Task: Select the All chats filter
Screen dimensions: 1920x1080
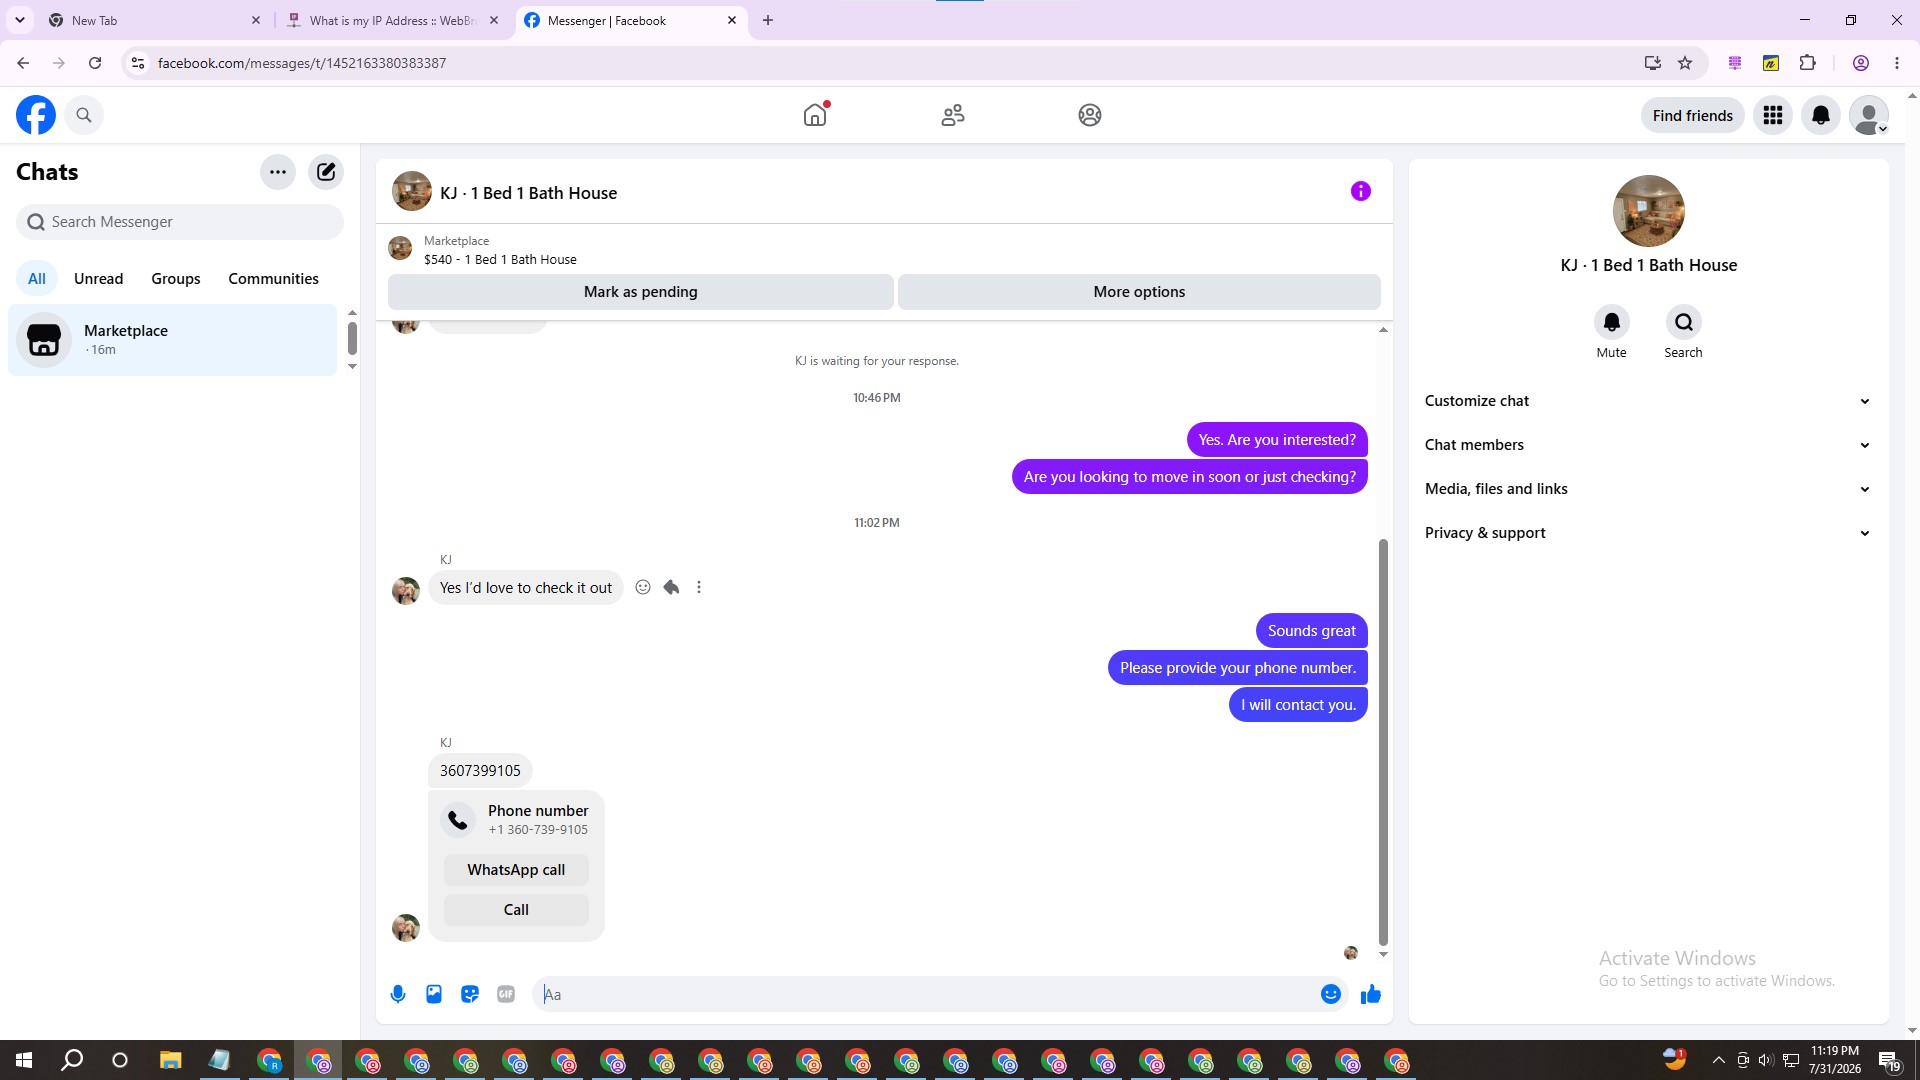Action: (x=37, y=279)
